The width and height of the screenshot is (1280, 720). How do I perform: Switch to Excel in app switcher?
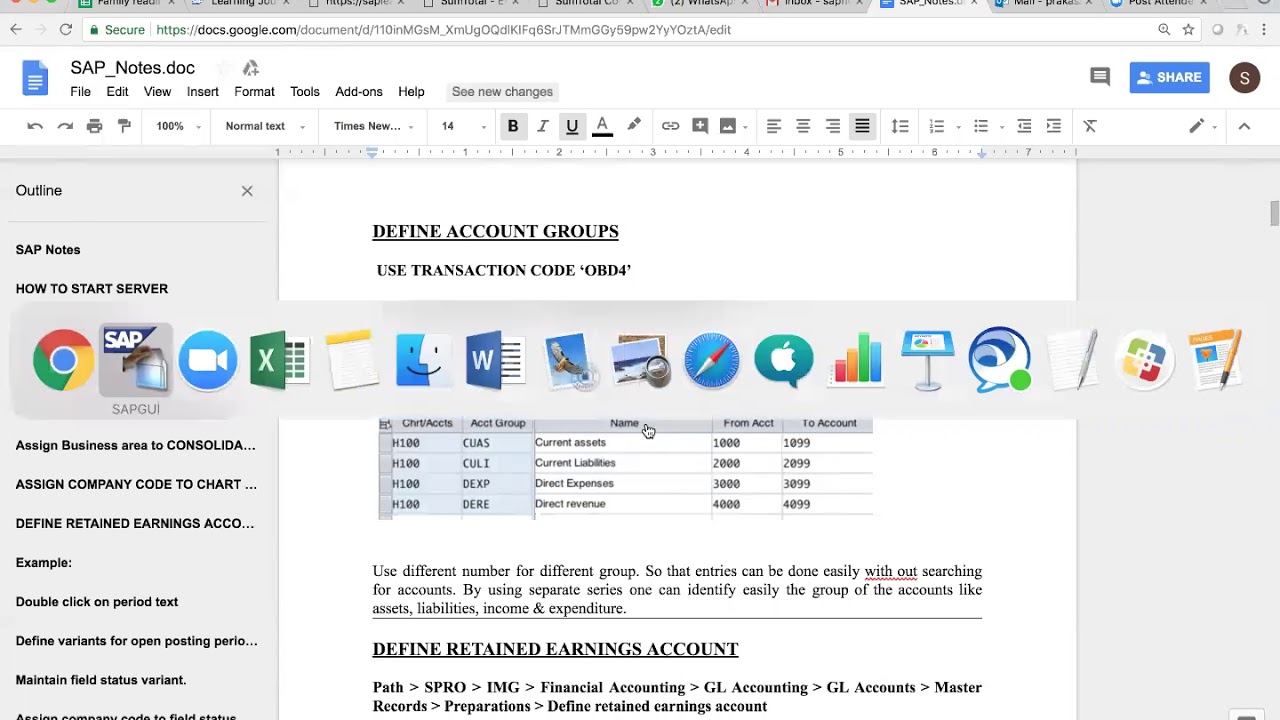[280, 359]
